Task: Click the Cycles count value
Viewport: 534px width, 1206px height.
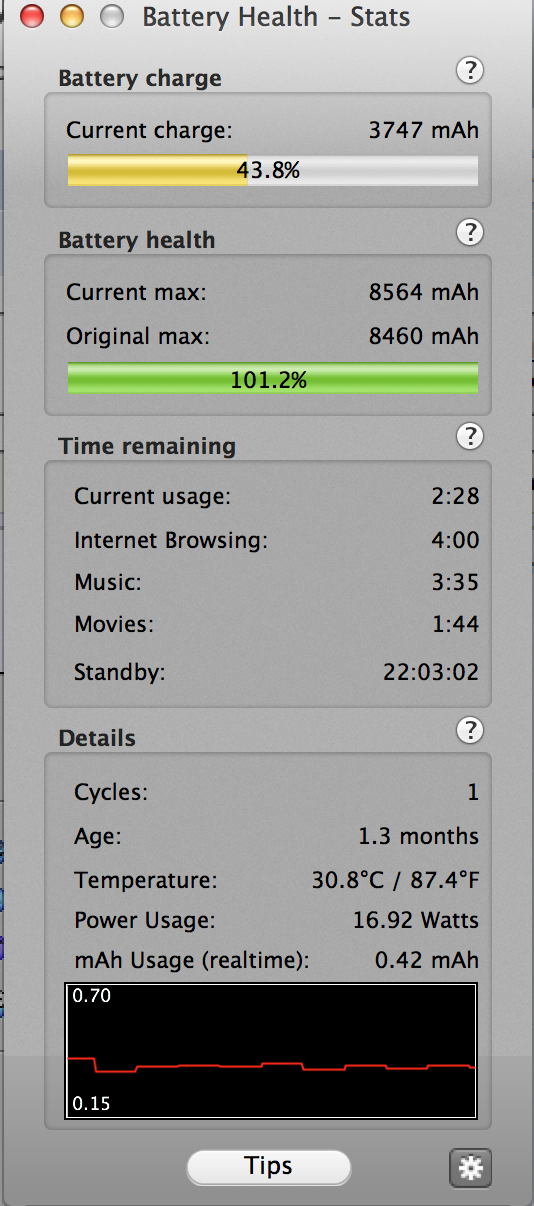Action: click(x=473, y=793)
